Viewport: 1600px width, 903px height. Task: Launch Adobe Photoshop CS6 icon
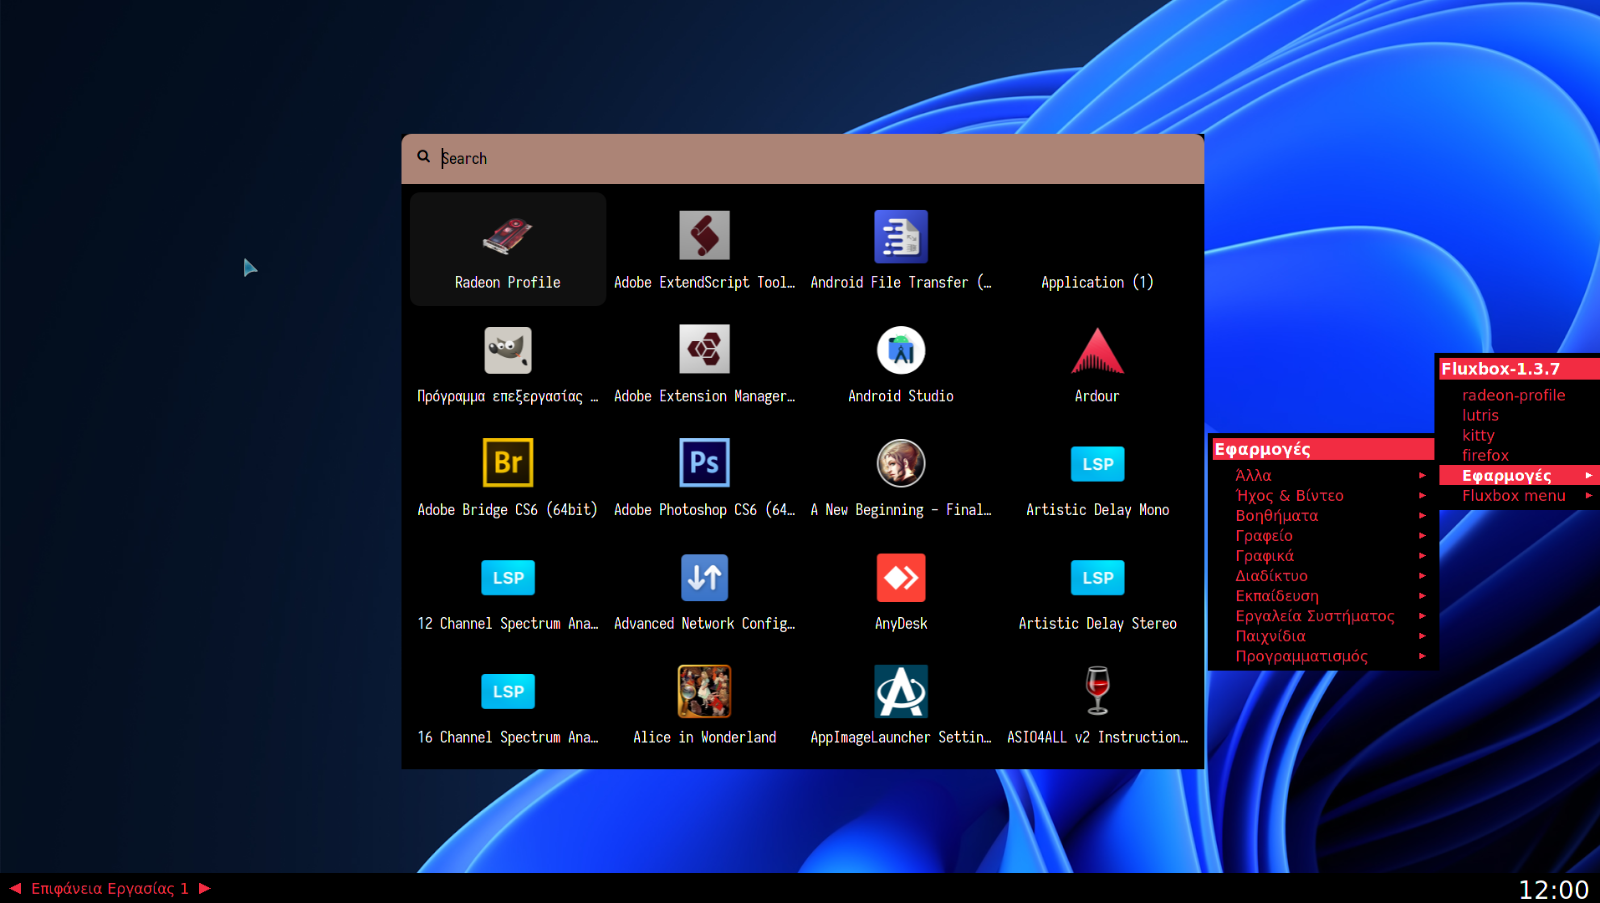point(704,463)
